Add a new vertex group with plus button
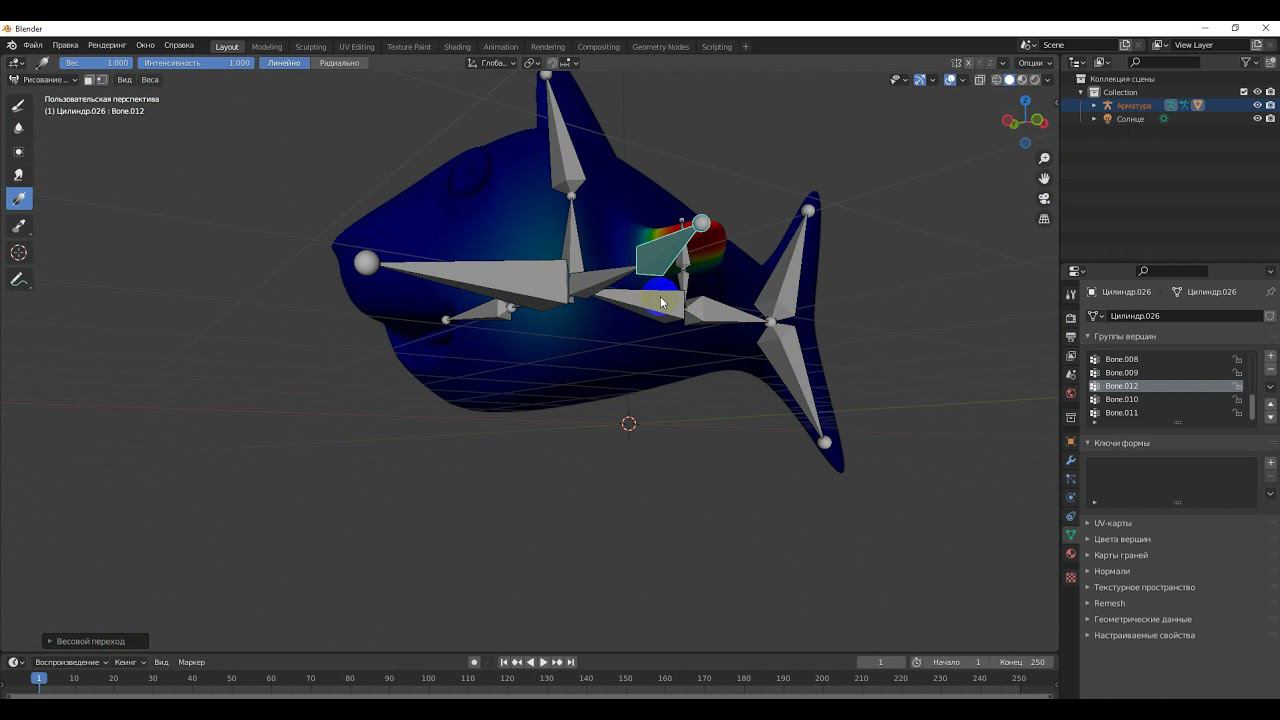 (x=1271, y=356)
